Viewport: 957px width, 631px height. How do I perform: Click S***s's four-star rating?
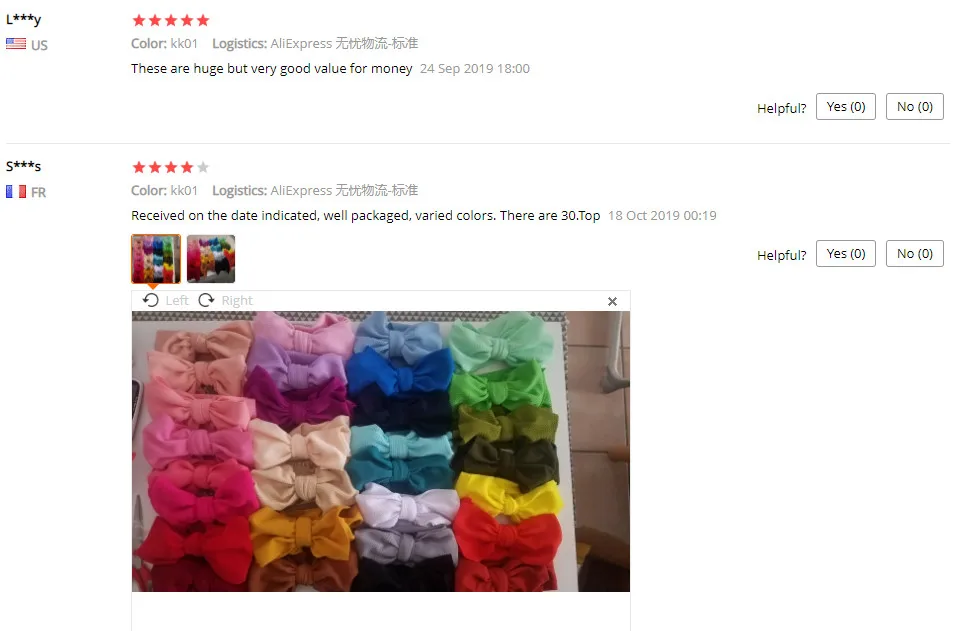tap(171, 167)
